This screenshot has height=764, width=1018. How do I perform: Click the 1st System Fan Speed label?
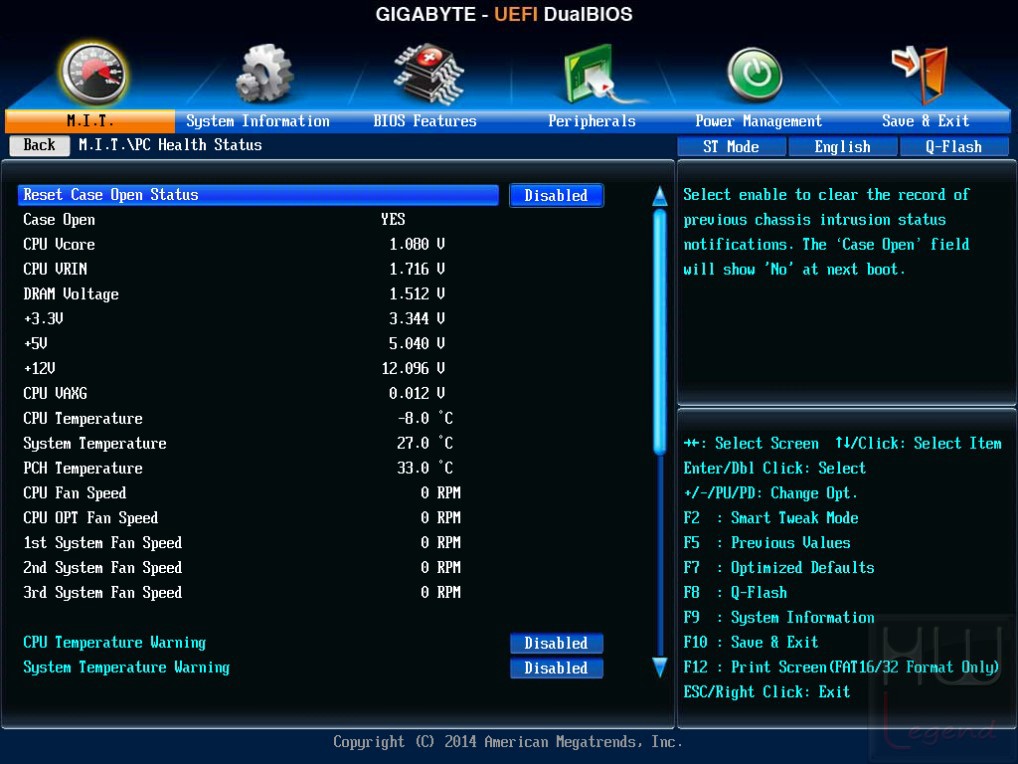point(103,543)
